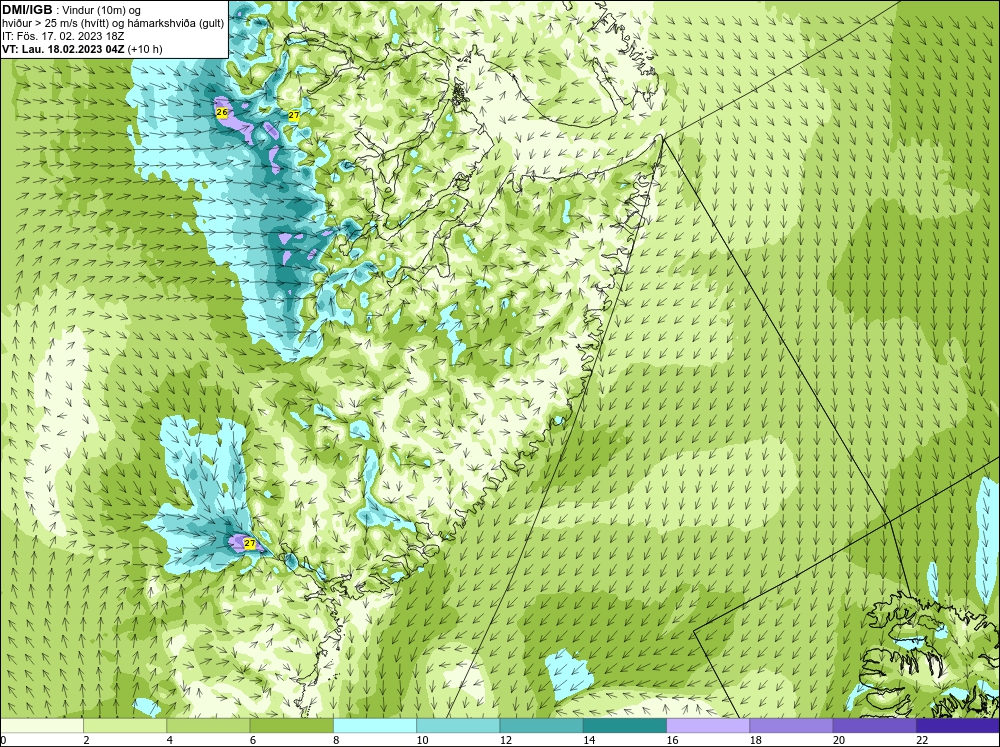Click the "16" tick label on the scale
1000x747 pixels.
pyautogui.click(x=672, y=740)
